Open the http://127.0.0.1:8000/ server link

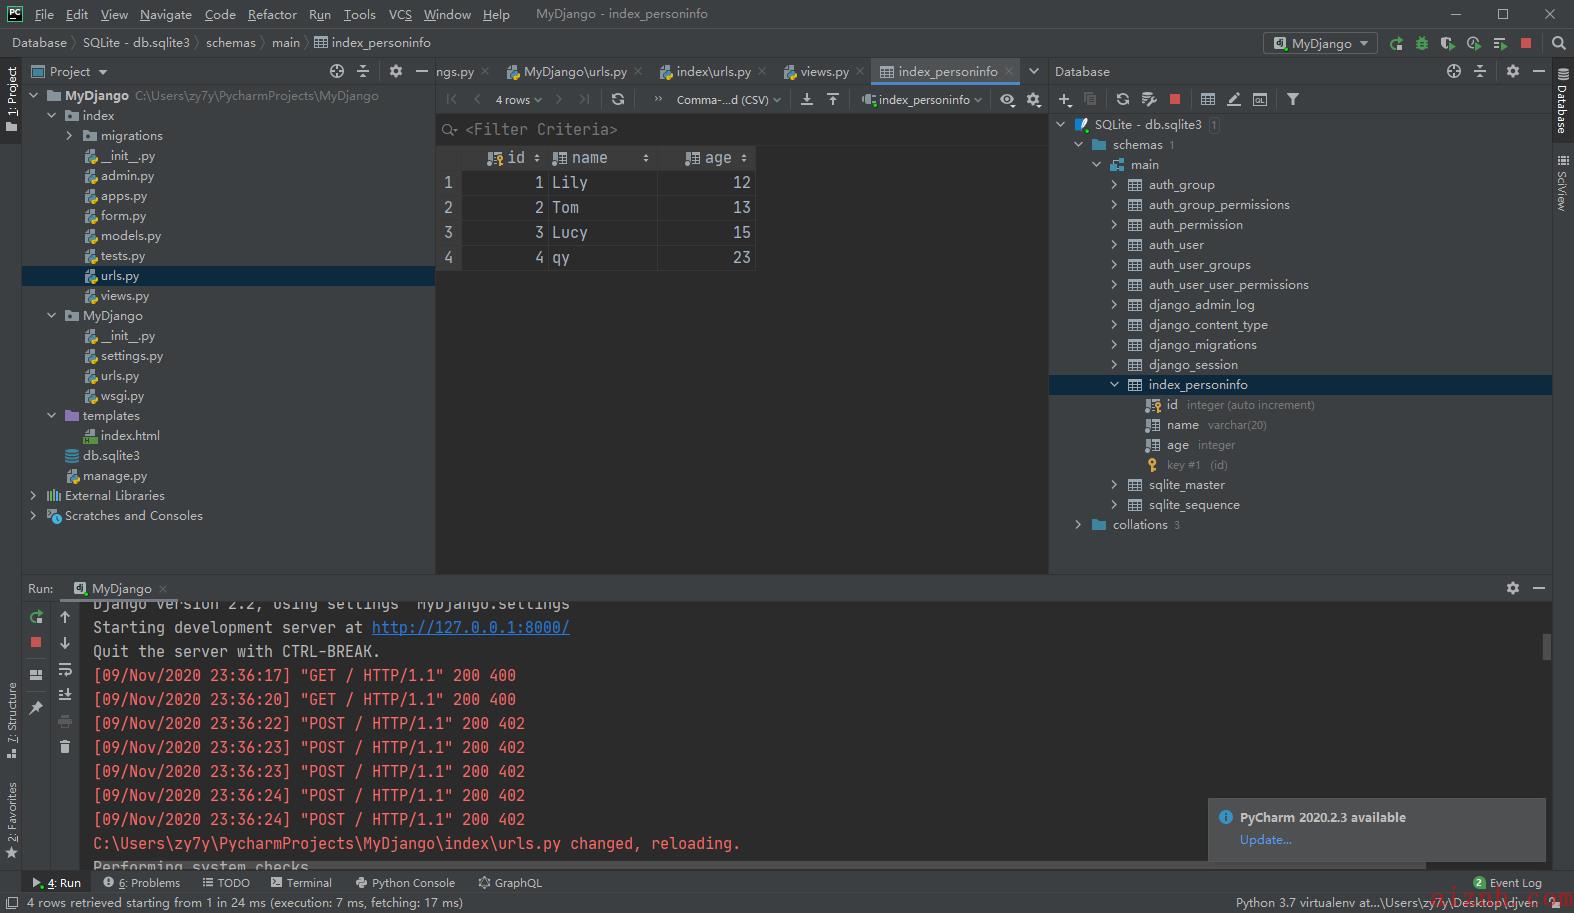point(470,627)
